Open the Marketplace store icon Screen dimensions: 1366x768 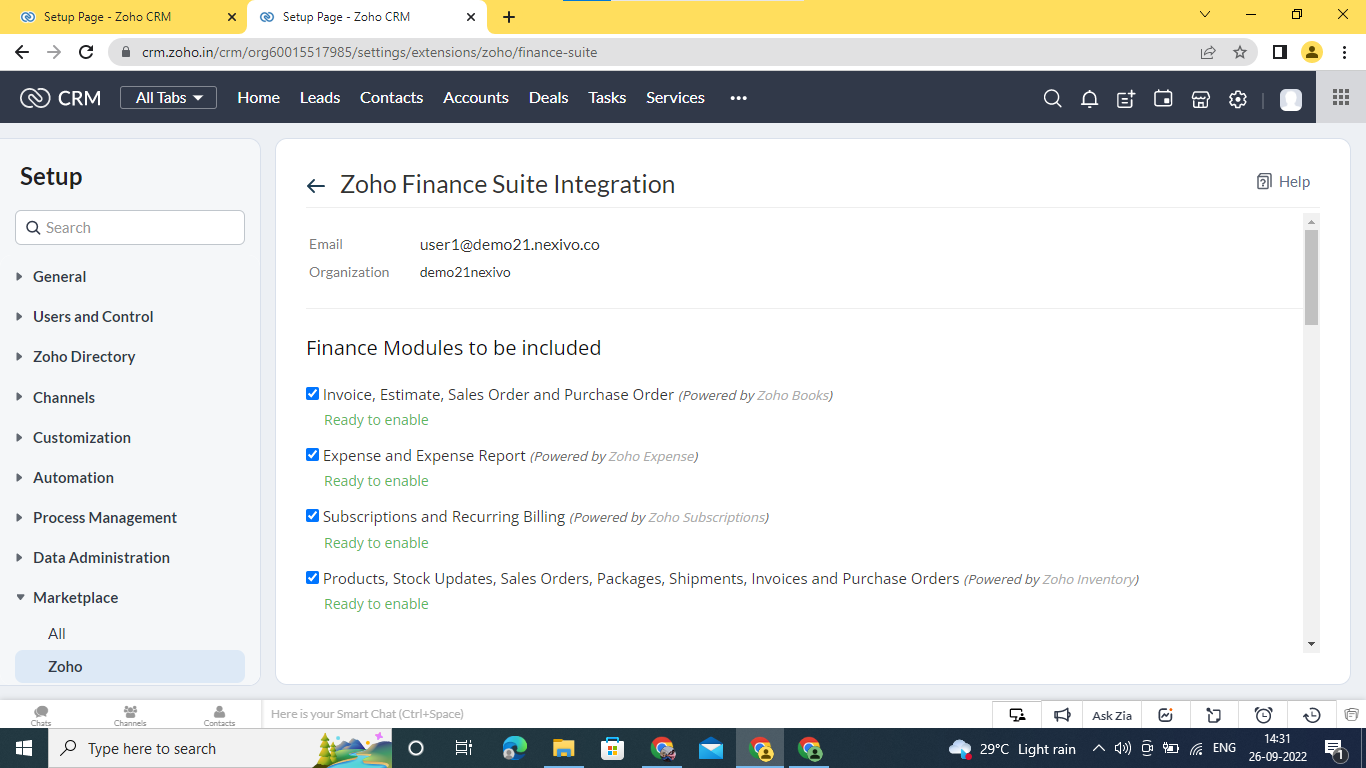[1201, 98]
